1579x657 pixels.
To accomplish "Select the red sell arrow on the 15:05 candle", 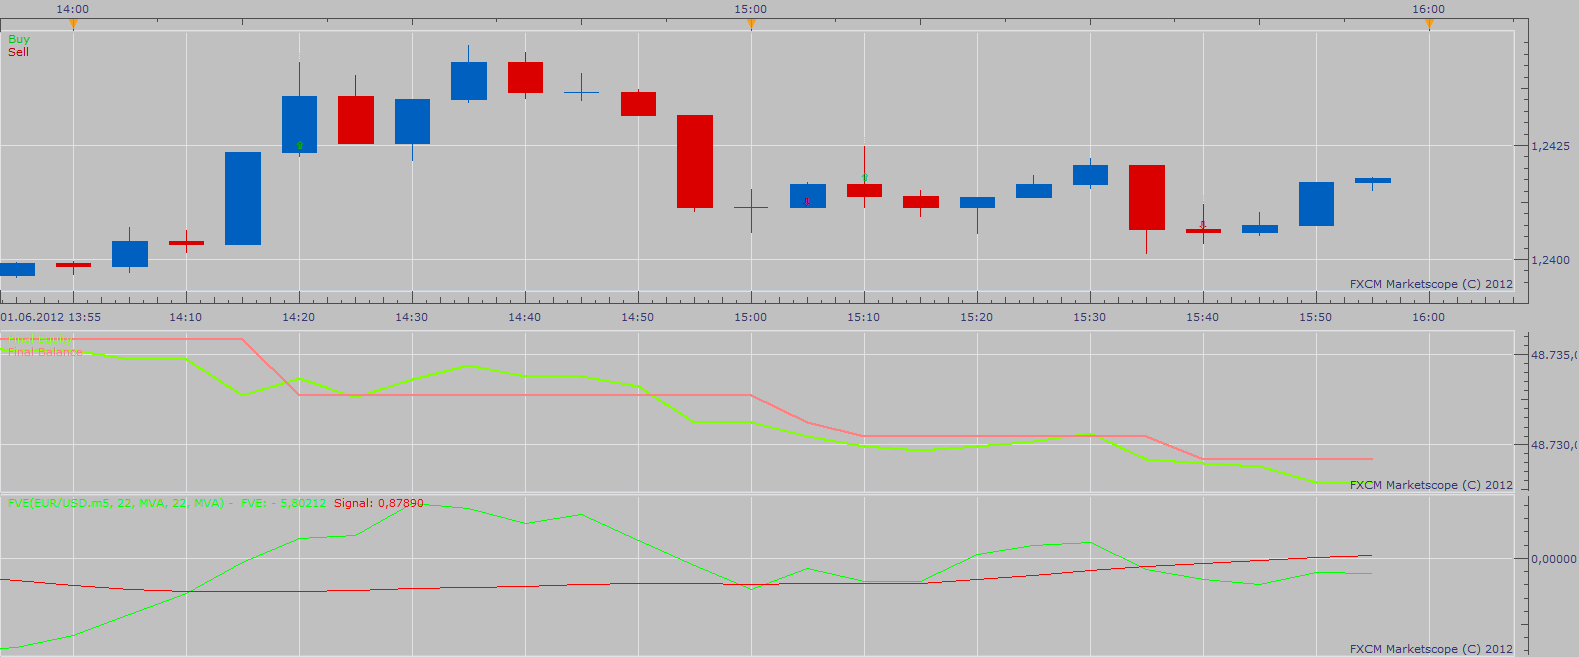I will 807,201.
